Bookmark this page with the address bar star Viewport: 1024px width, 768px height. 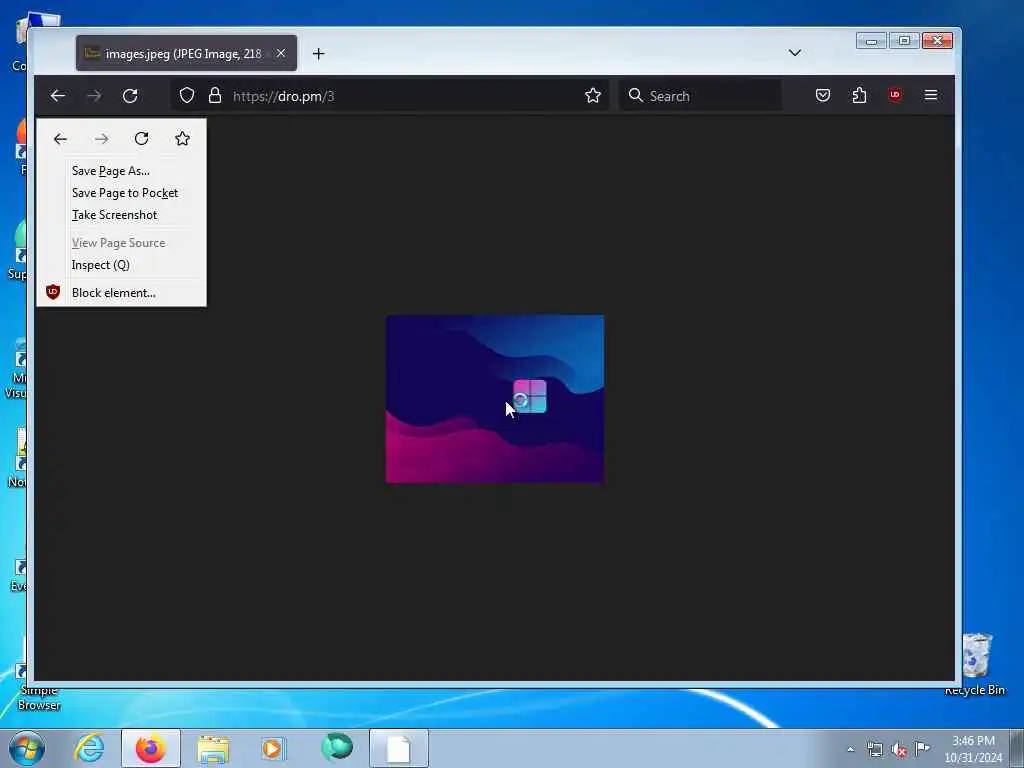pyautogui.click(x=593, y=96)
